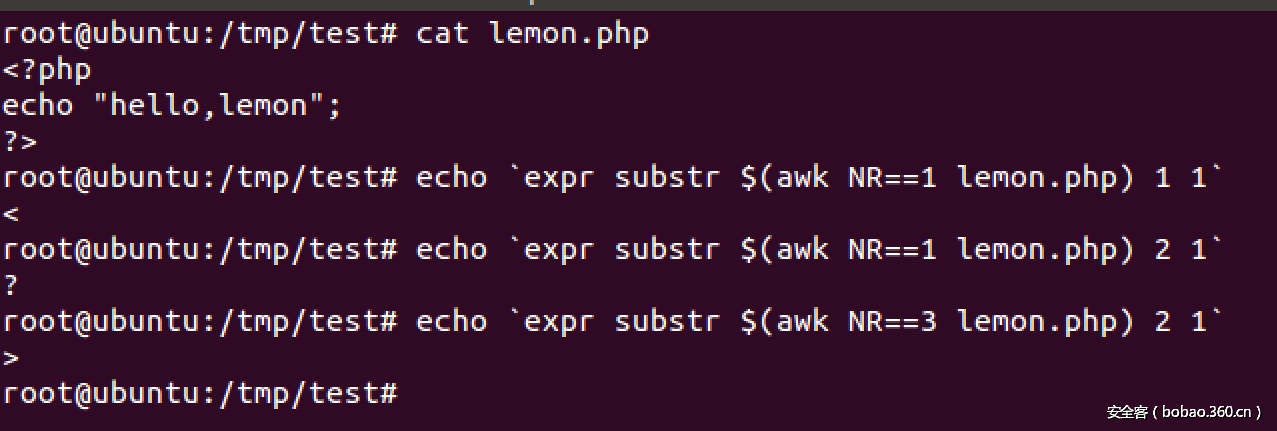
Task: Click "NR==1" in the command ending "1 1"
Action: pyautogui.click(x=893, y=178)
